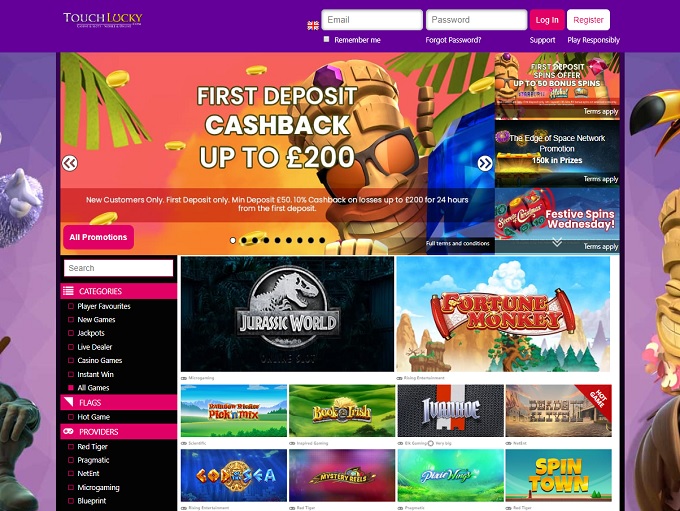Screen dimensions: 680x511
Task: Check the Red Tiger provider filter
Action: [71, 446]
